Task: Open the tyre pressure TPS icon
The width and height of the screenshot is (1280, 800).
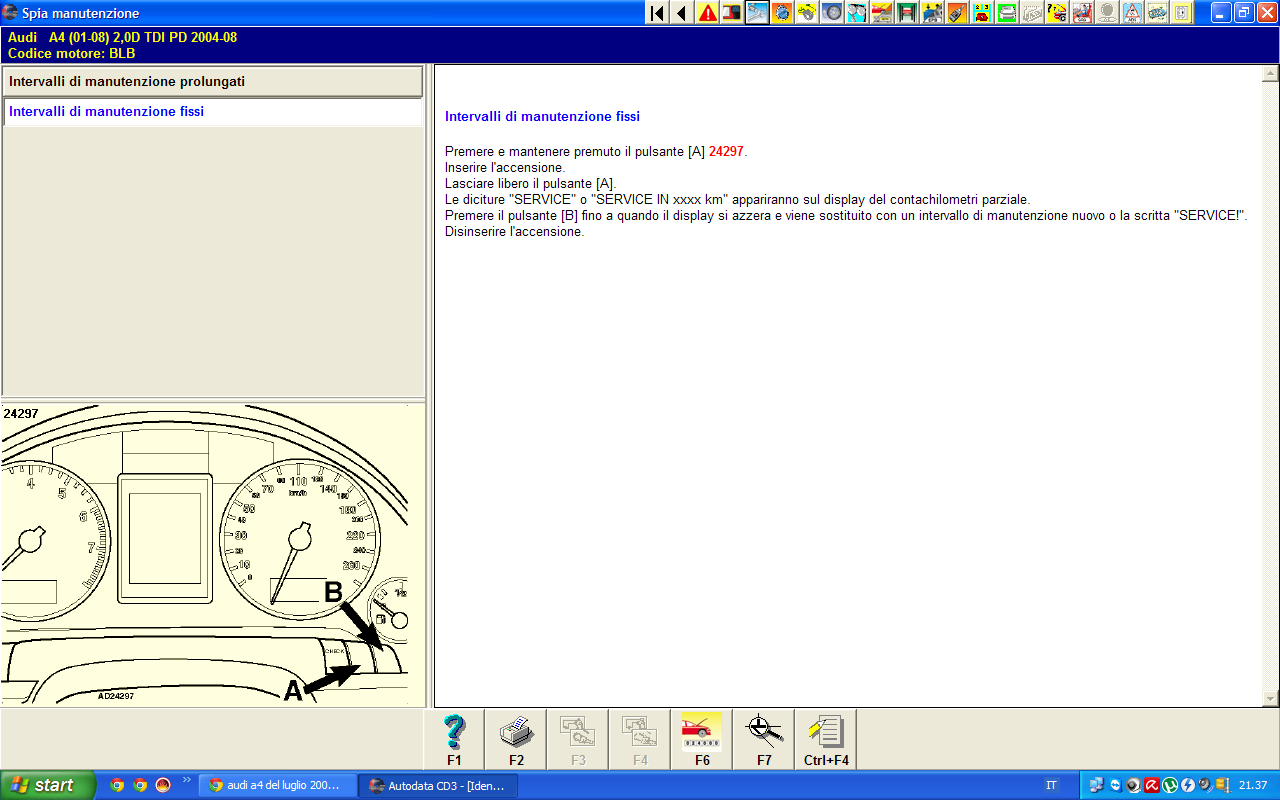Action: 932,13
